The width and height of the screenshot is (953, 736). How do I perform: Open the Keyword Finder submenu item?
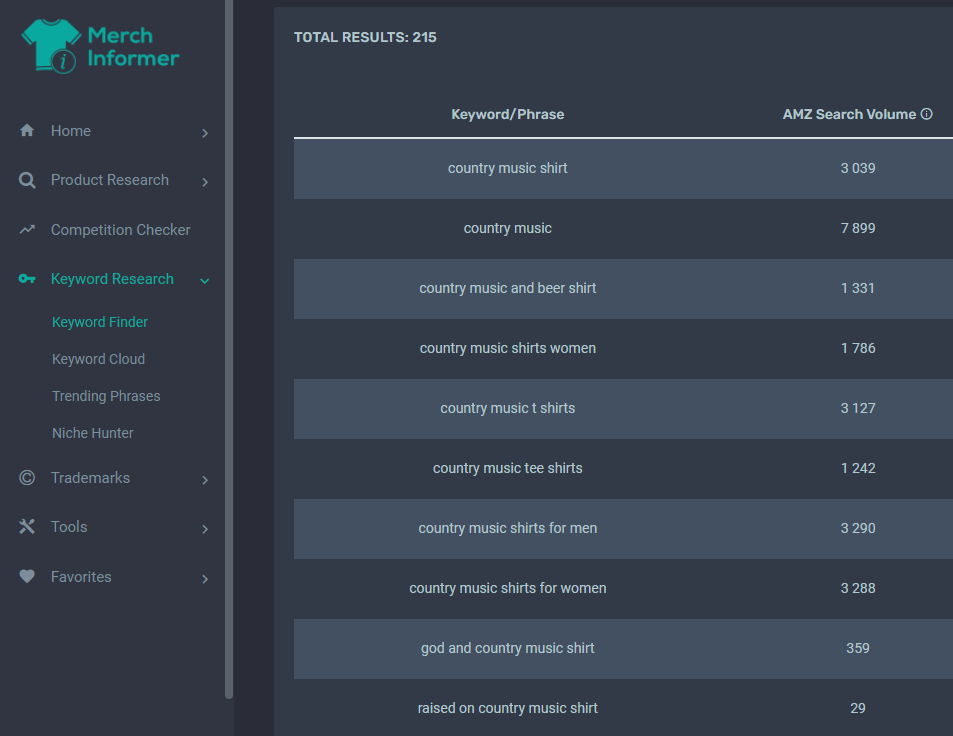coord(100,322)
